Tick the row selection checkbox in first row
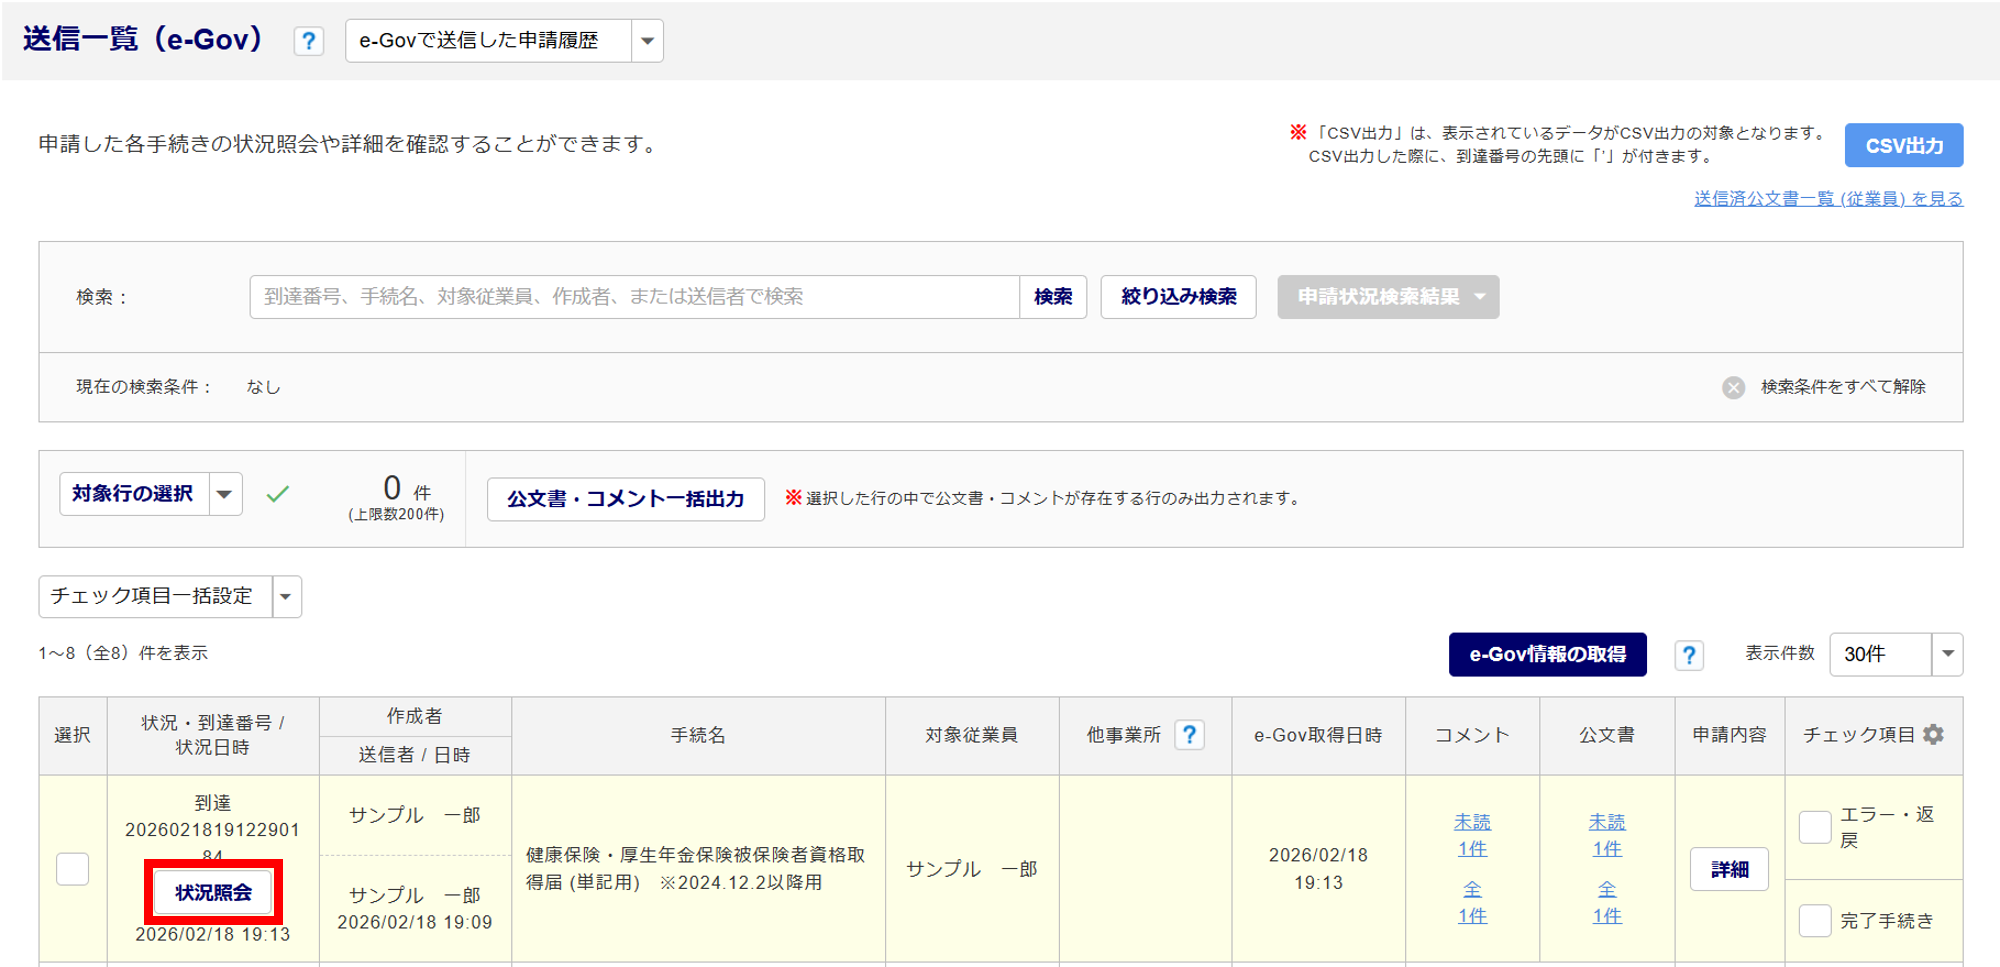 pos(72,869)
